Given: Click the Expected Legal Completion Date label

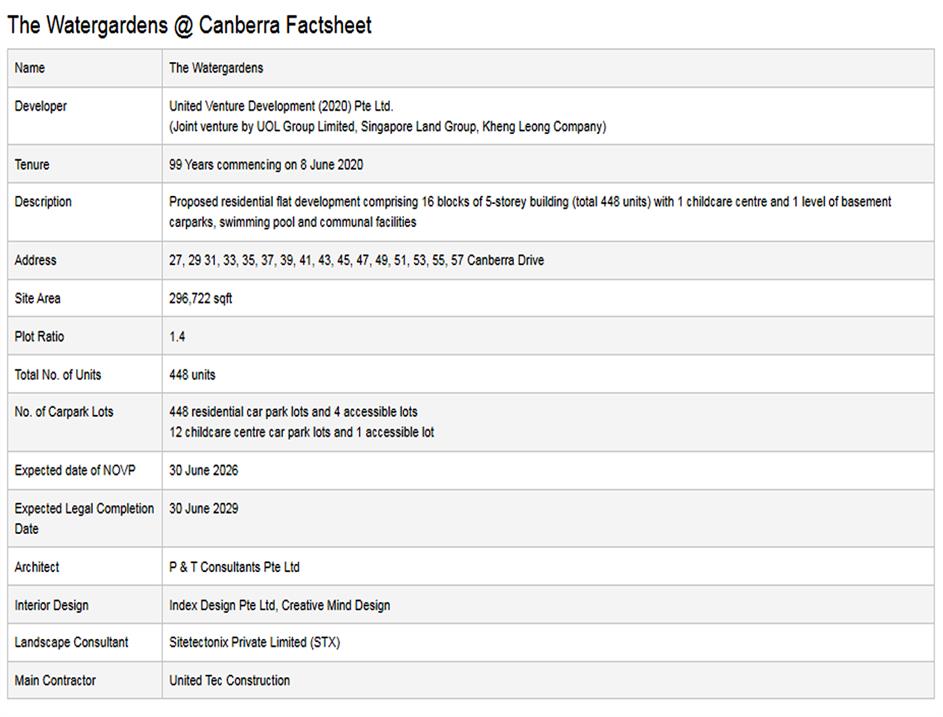Looking at the screenshot, I should [x=84, y=518].
